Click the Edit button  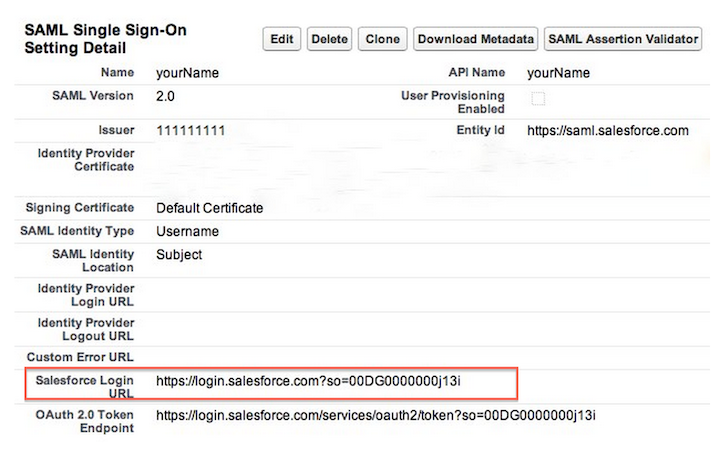[x=282, y=39]
